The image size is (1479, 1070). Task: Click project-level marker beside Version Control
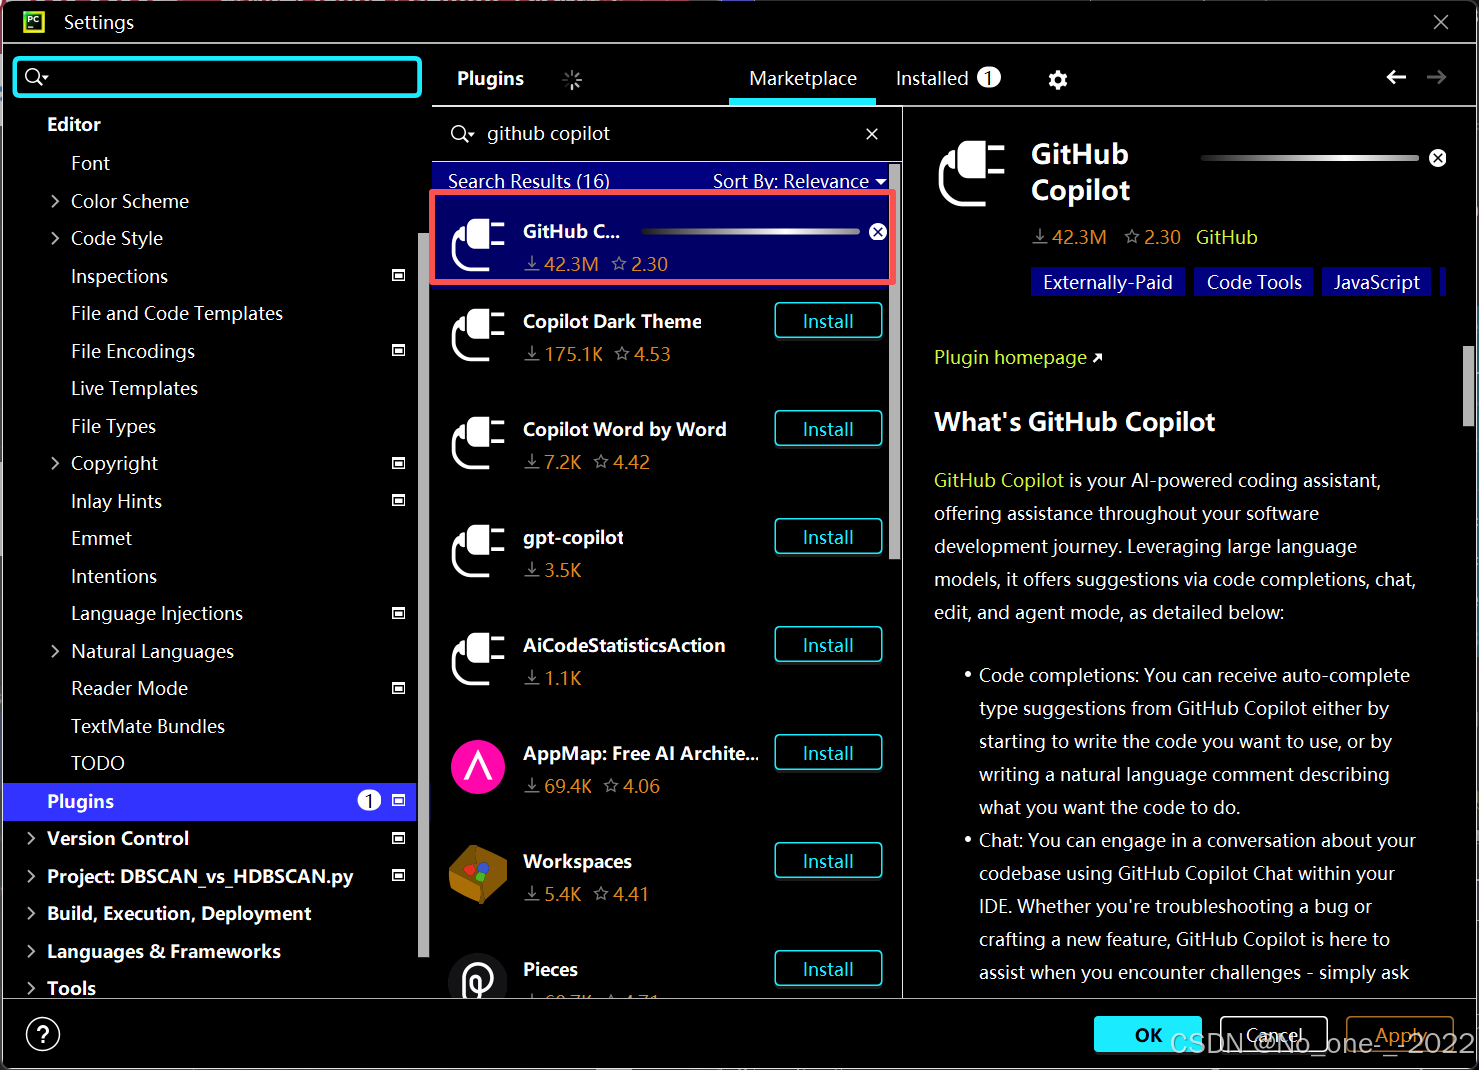coord(398,838)
